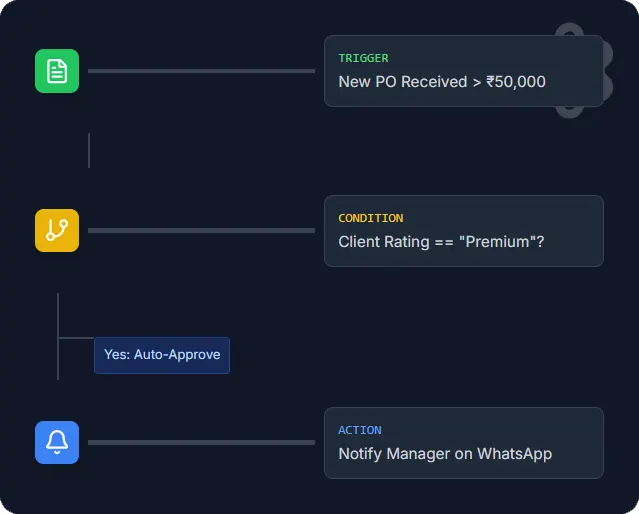Screen dimensions: 639x514
Task: Click the connector line beside the bell icon
Action: (201, 442)
